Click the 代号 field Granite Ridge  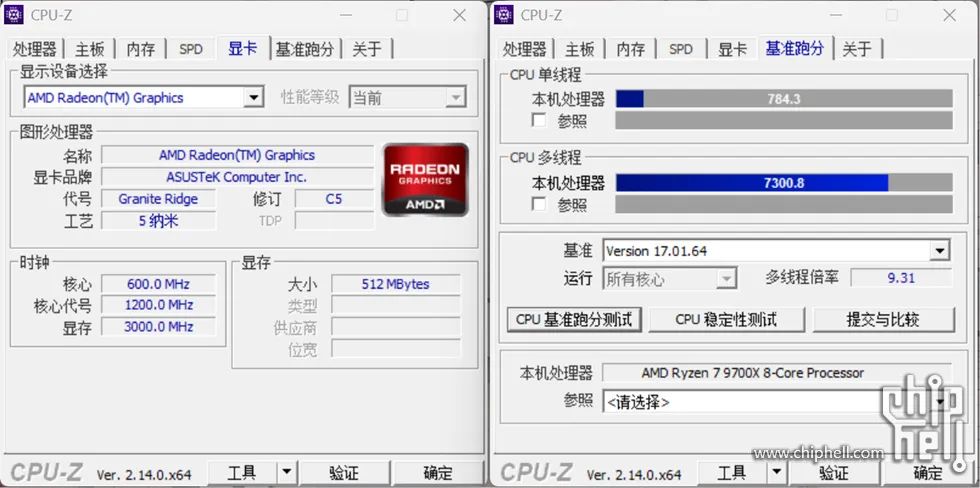[x=158, y=199]
